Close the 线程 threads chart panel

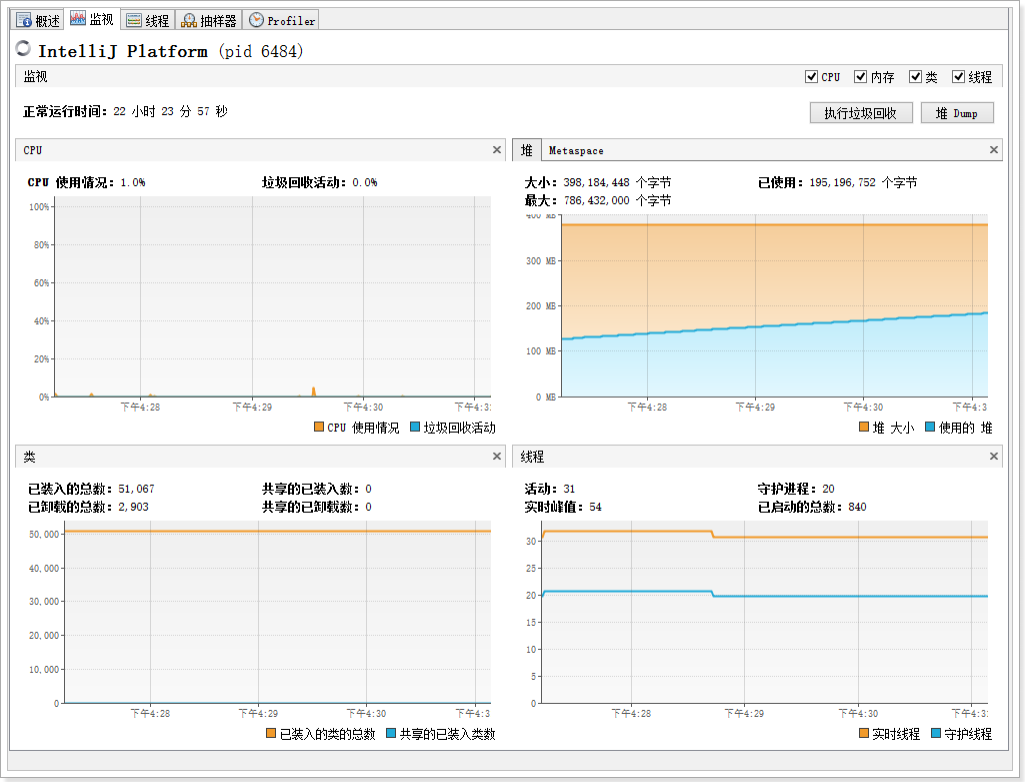(994, 456)
